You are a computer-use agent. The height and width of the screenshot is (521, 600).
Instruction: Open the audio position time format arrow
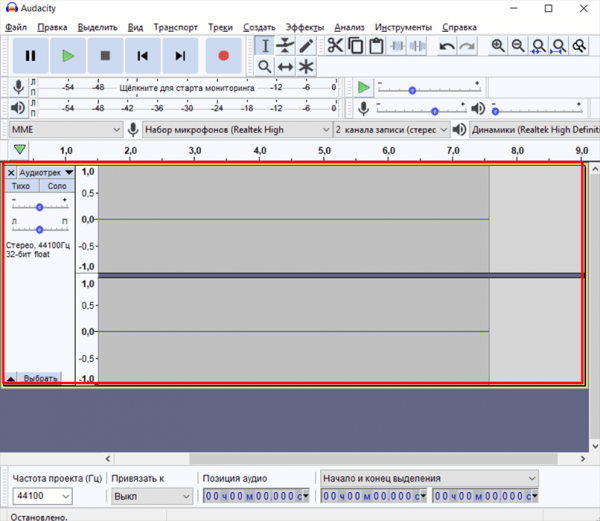tap(306, 496)
